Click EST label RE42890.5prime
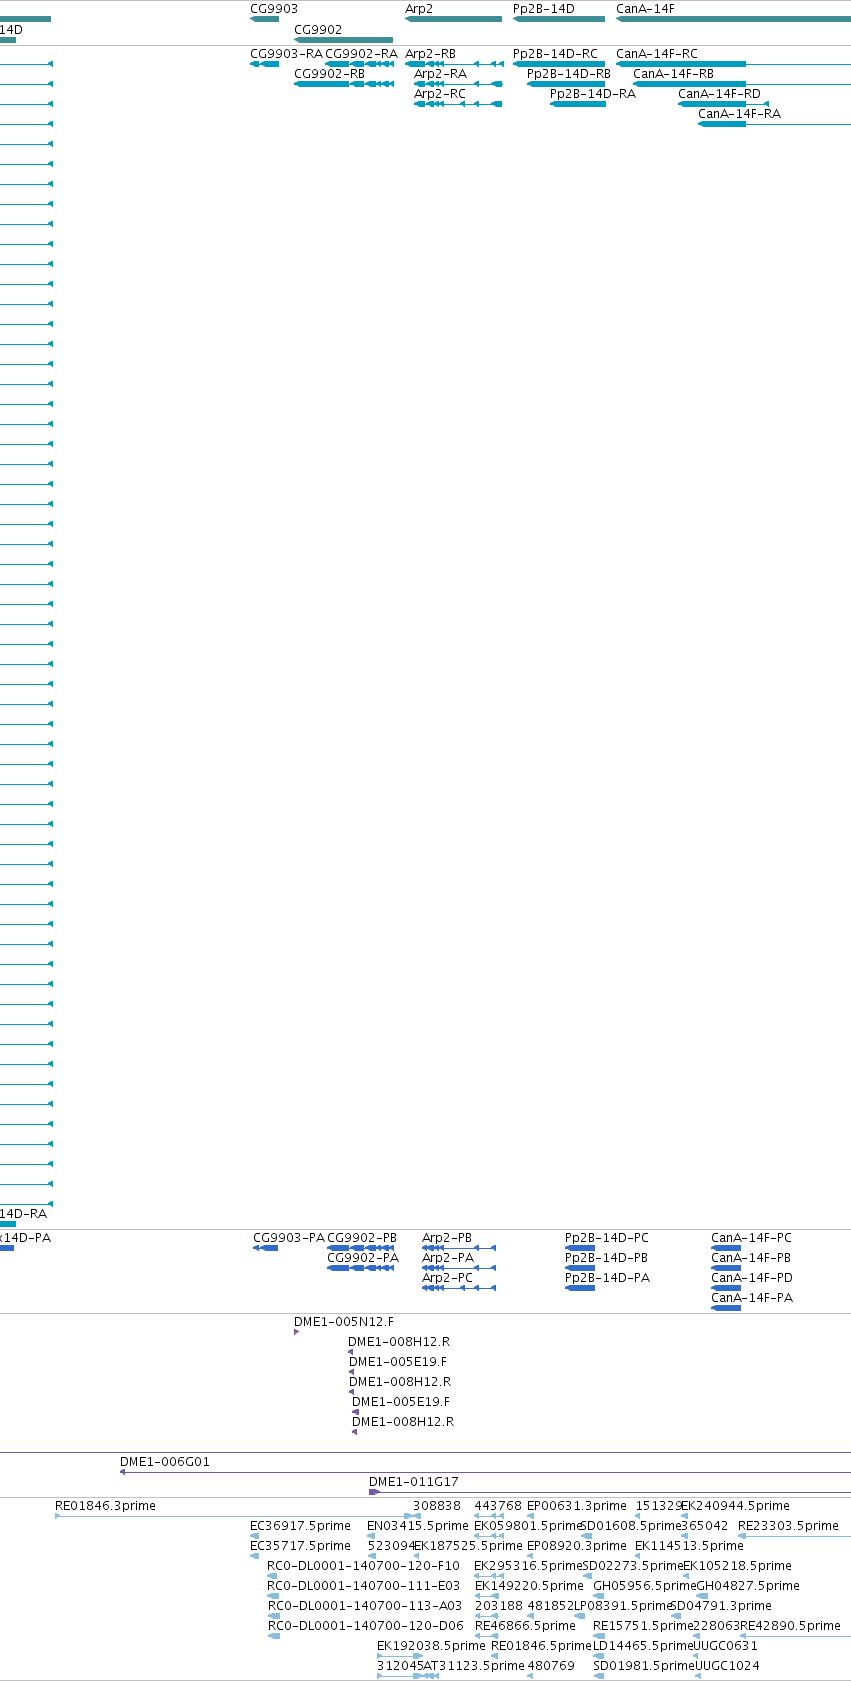 pyautogui.click(x=790, y=1626)
